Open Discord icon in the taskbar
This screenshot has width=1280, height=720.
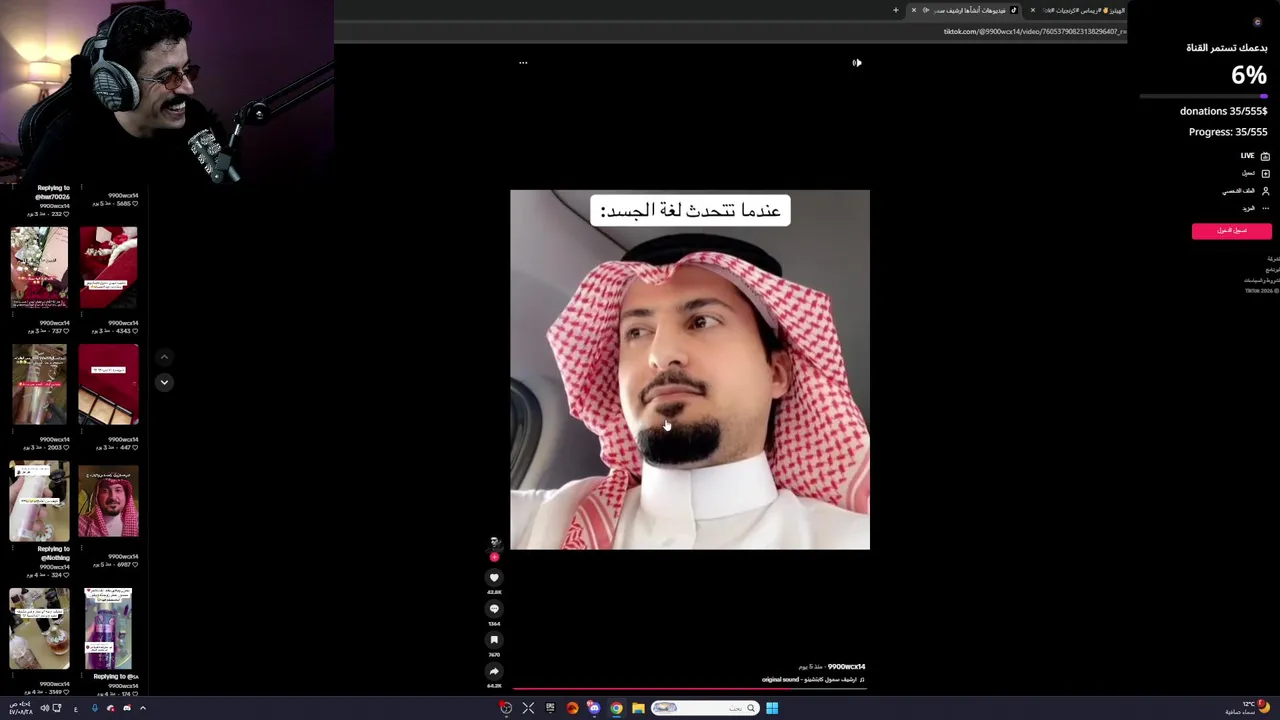(594, 708)
